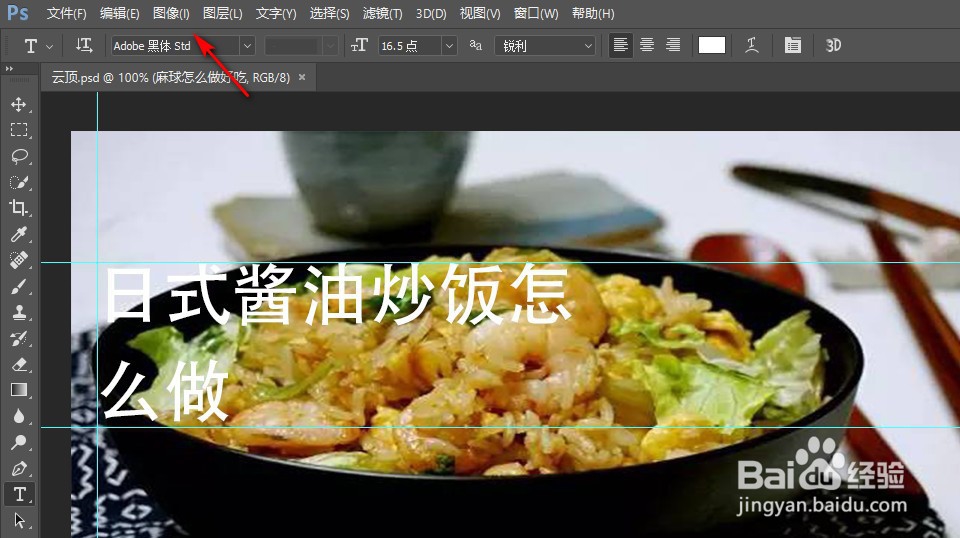
Task: Select the Gradient tool
Action: tap(18, 390)
